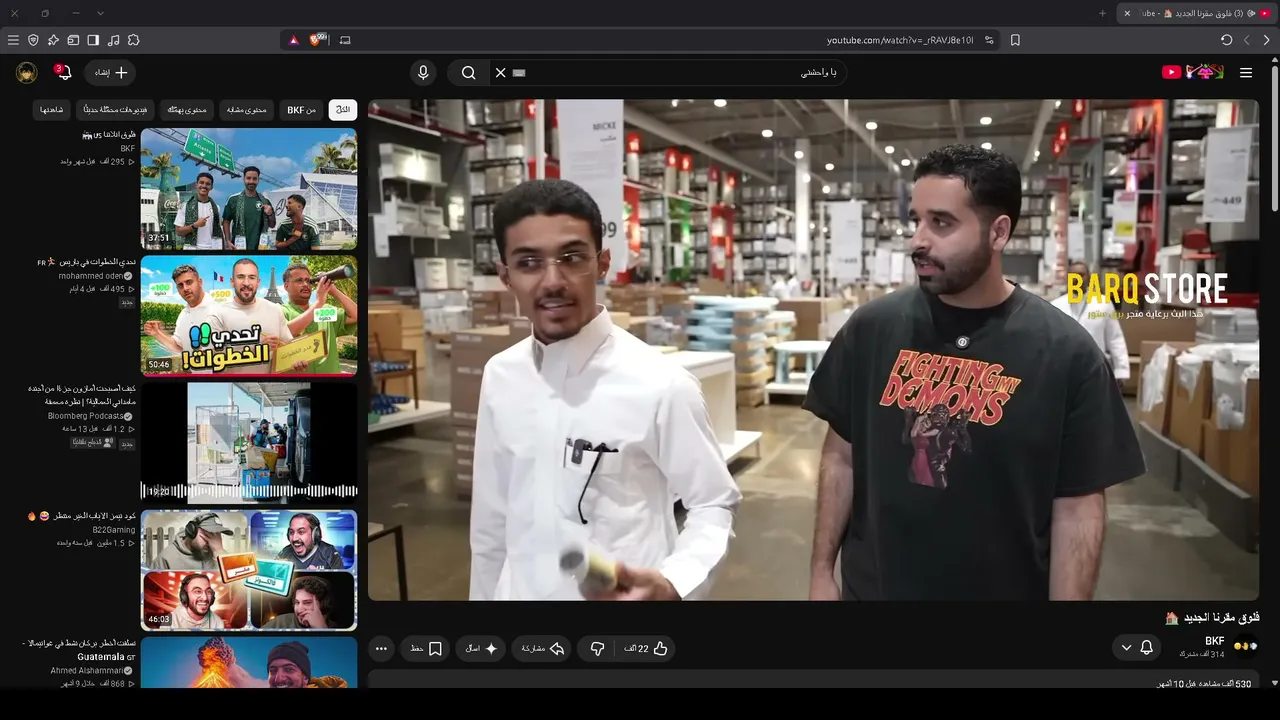This screenshot has height=720, width=1280.
Task: Open Brave Shields lion icon
Action: click(317, 40)
